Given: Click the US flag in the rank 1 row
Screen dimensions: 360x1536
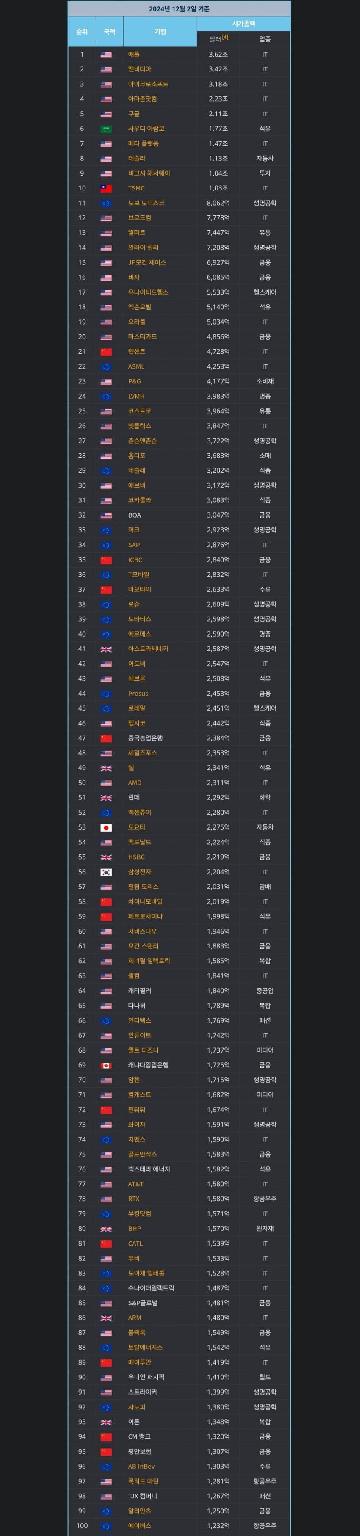Looking at the screenshot, I should pyautogui.click(x=105, y=54).
